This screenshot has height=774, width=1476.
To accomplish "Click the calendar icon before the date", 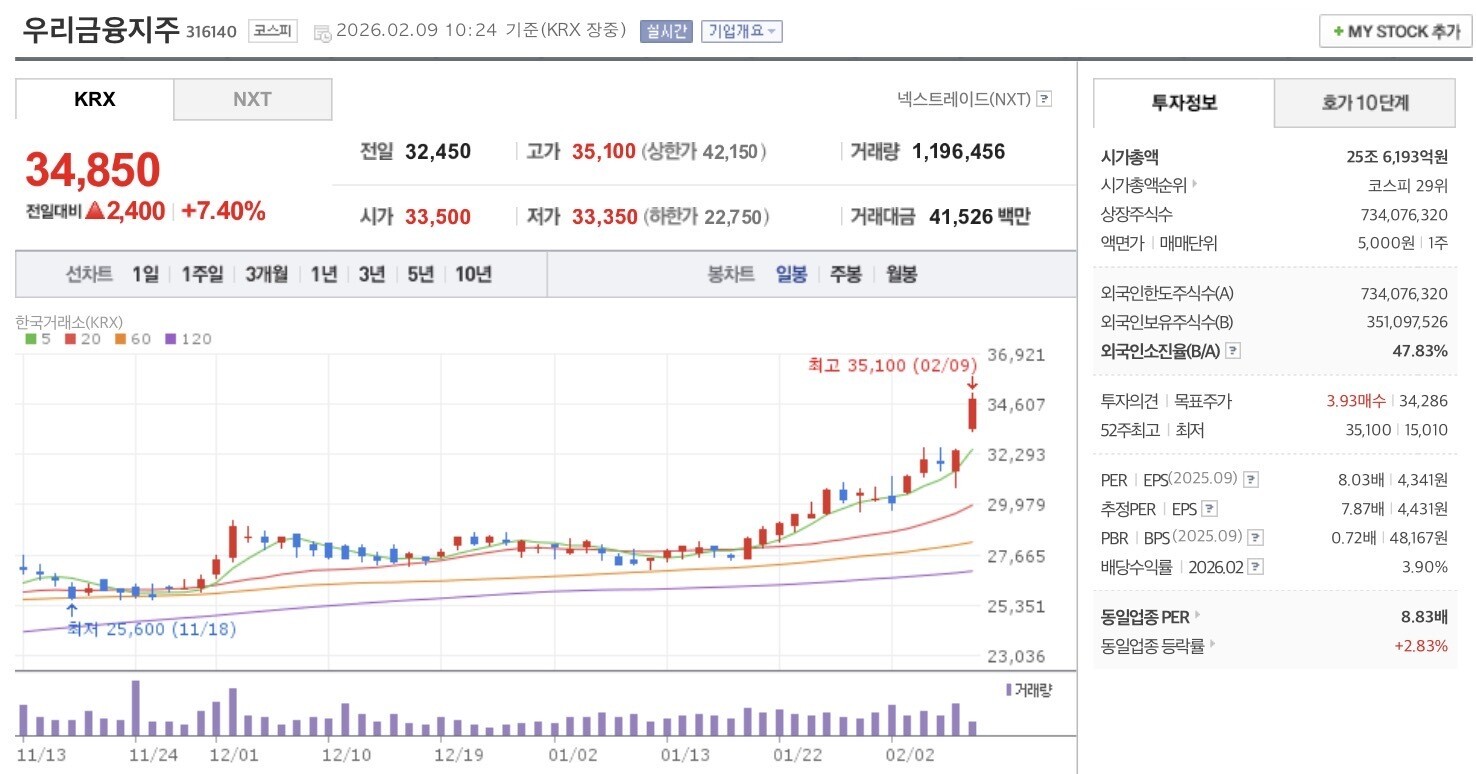I will (x=322, y=32).
